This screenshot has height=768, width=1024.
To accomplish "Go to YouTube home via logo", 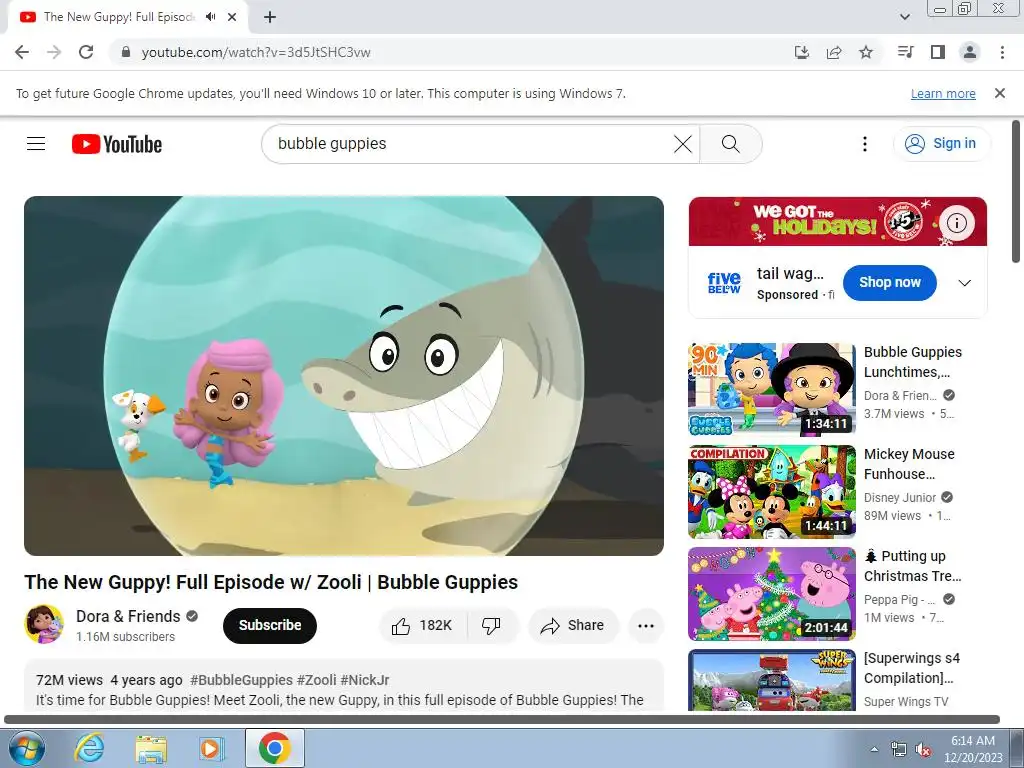I will coord(117,144).
